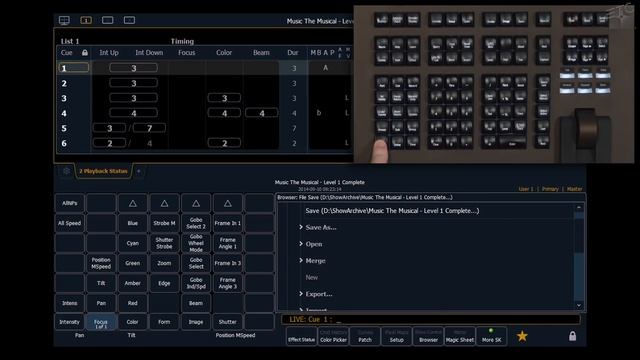The width and height of the screenshot is (640, 360).
Task: Select the Gobo Ind/Spd tile
Action: coord(196,283)
